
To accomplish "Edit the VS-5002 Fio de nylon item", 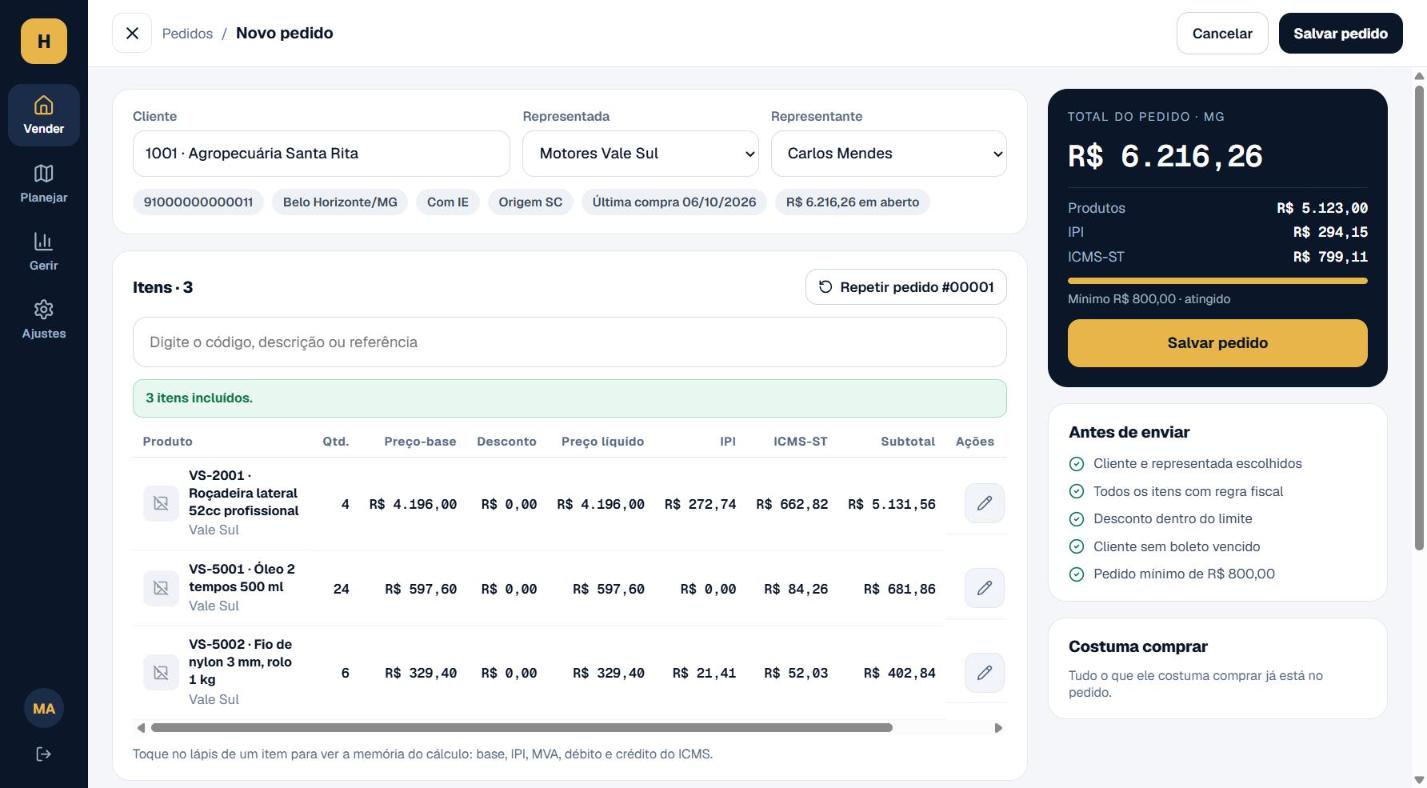I will [984, 673].
